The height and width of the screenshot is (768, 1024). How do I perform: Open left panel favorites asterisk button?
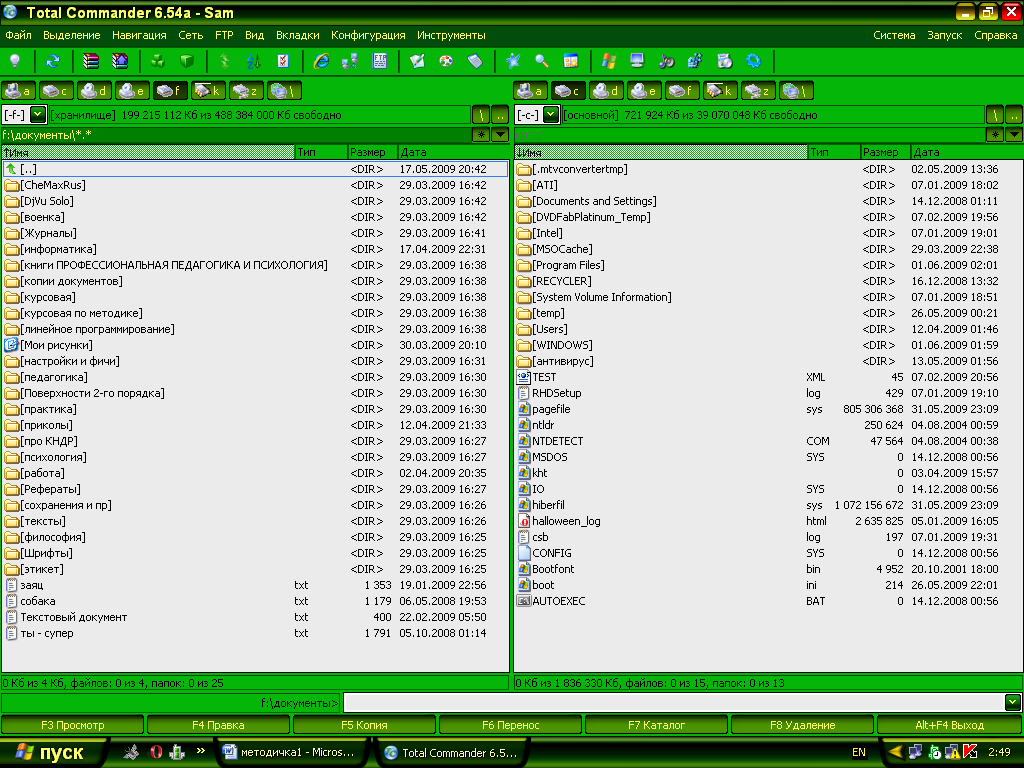tap(481, 135)
